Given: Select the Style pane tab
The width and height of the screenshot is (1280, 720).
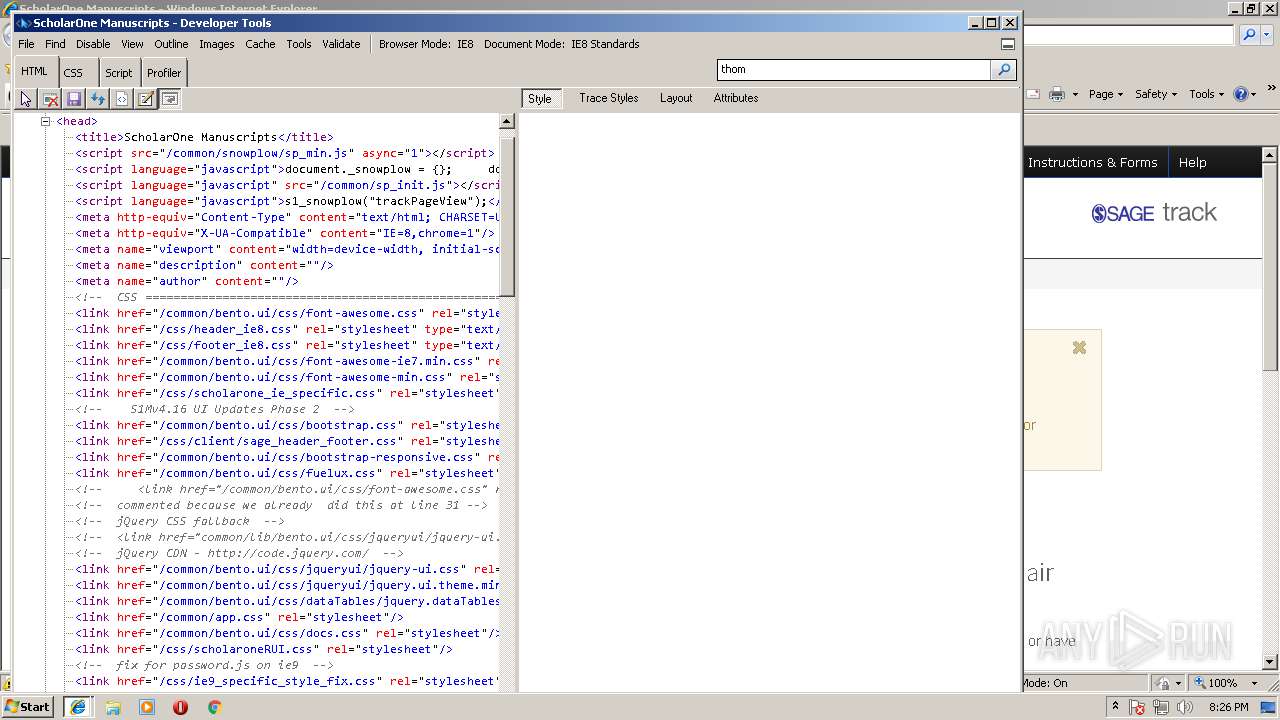Looking at the screenshot, I should click(x=540, y=98).
